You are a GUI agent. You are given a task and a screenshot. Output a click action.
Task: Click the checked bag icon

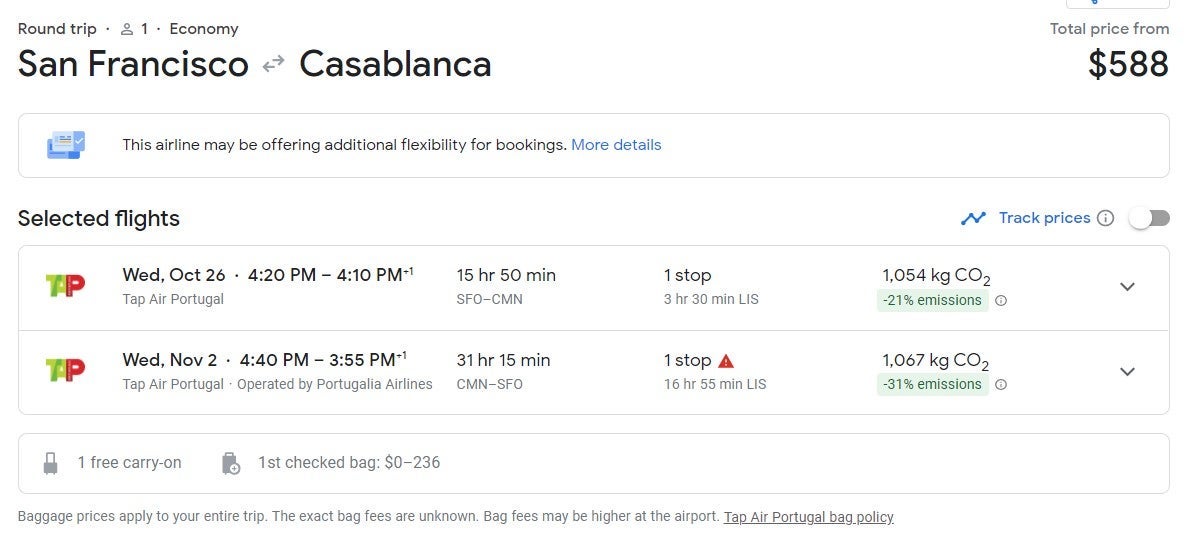[230, 463]
